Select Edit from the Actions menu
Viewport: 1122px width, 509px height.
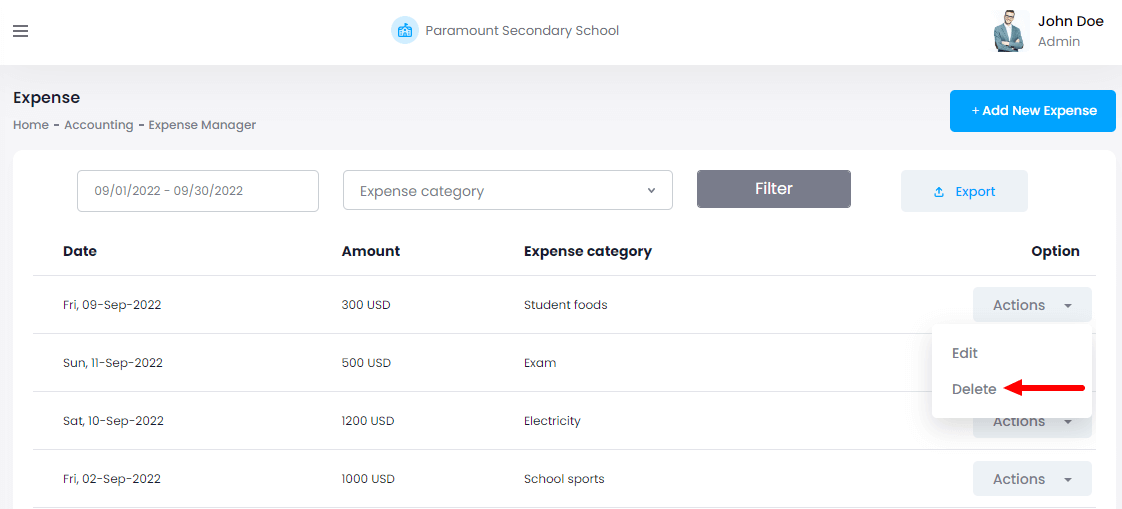(965, 353)
